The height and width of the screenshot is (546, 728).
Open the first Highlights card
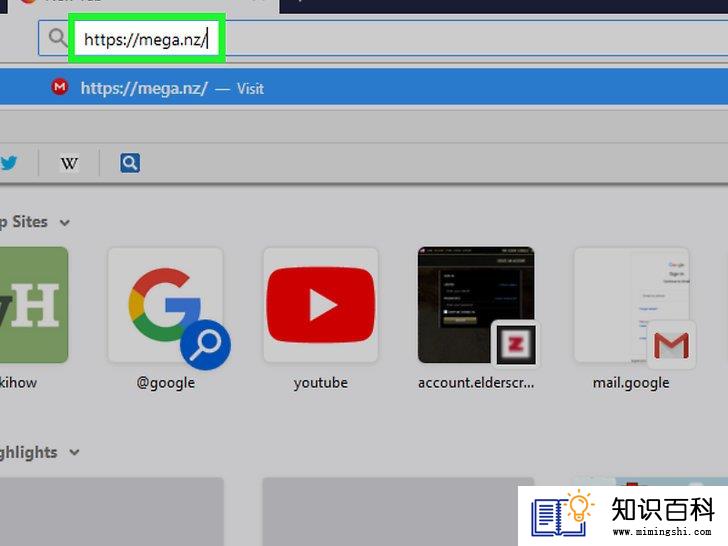coord(111,512)
